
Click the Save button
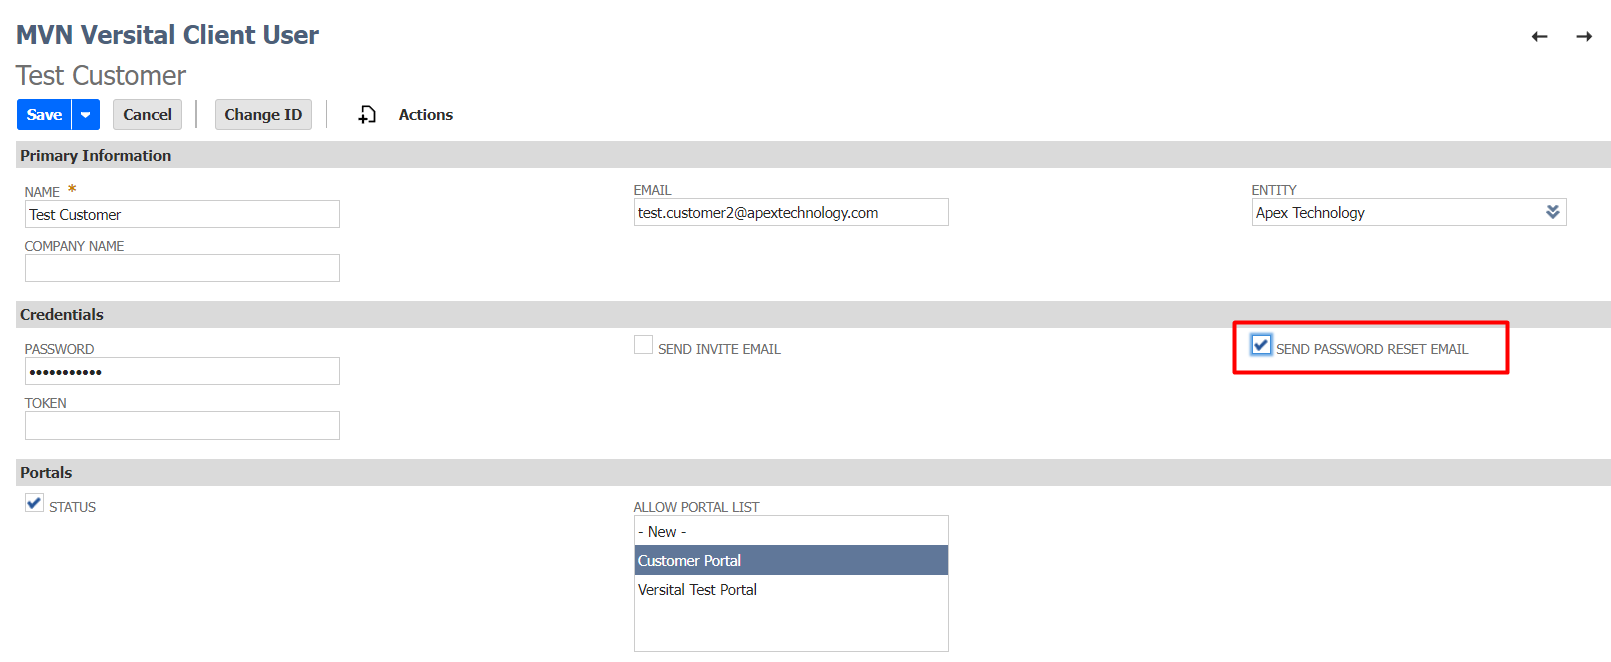point(44,115)
